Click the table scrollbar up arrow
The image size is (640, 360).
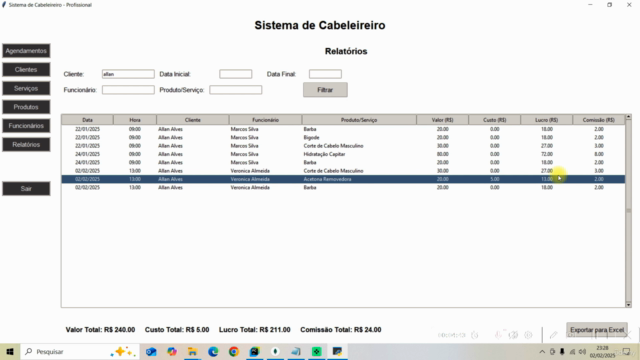click(x=629, y=118)
